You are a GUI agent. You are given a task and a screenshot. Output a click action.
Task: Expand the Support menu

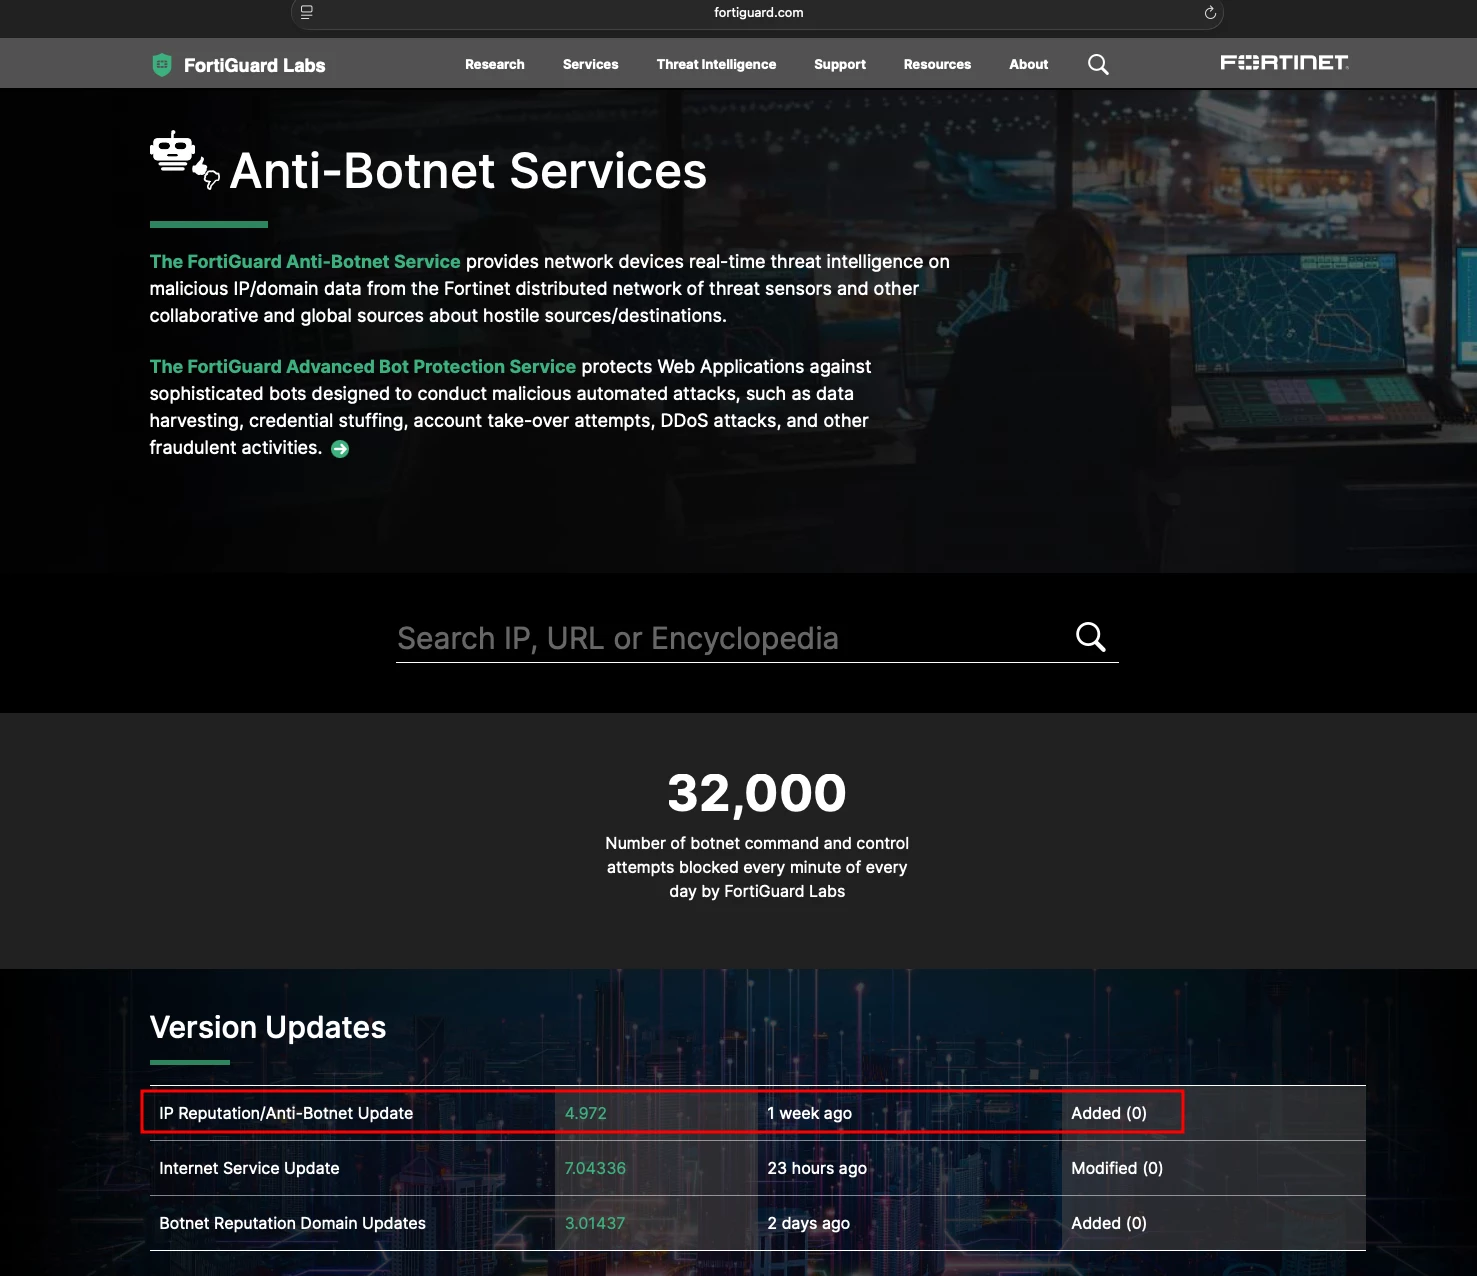tap(840, 64)
